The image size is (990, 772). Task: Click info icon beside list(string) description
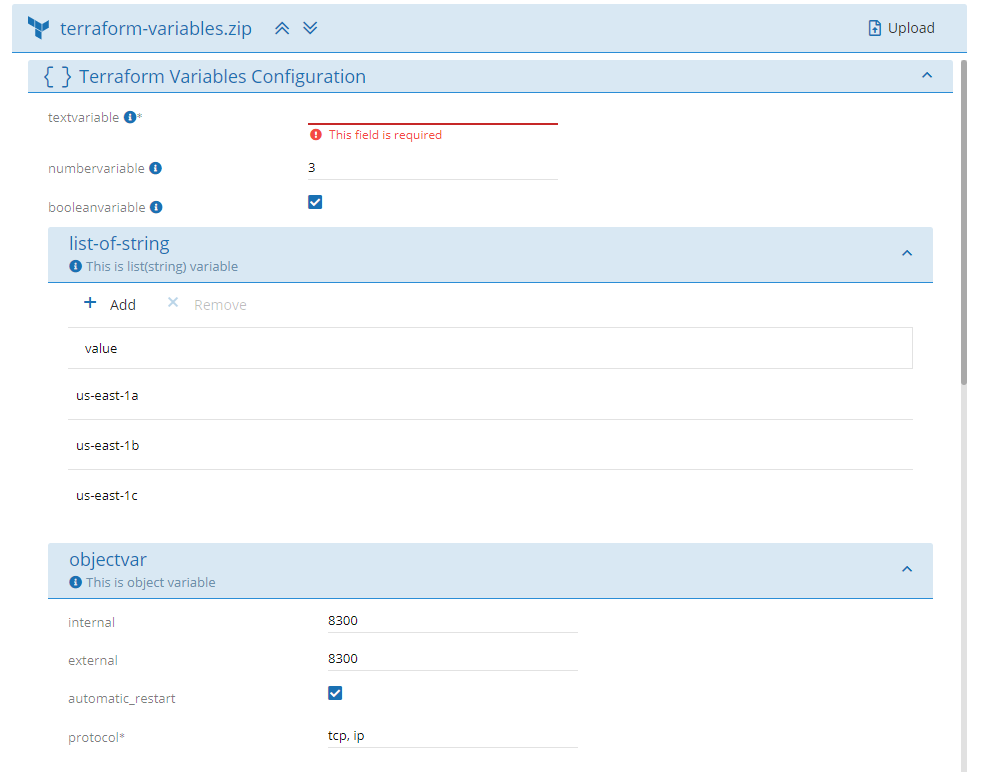point(75,266)
